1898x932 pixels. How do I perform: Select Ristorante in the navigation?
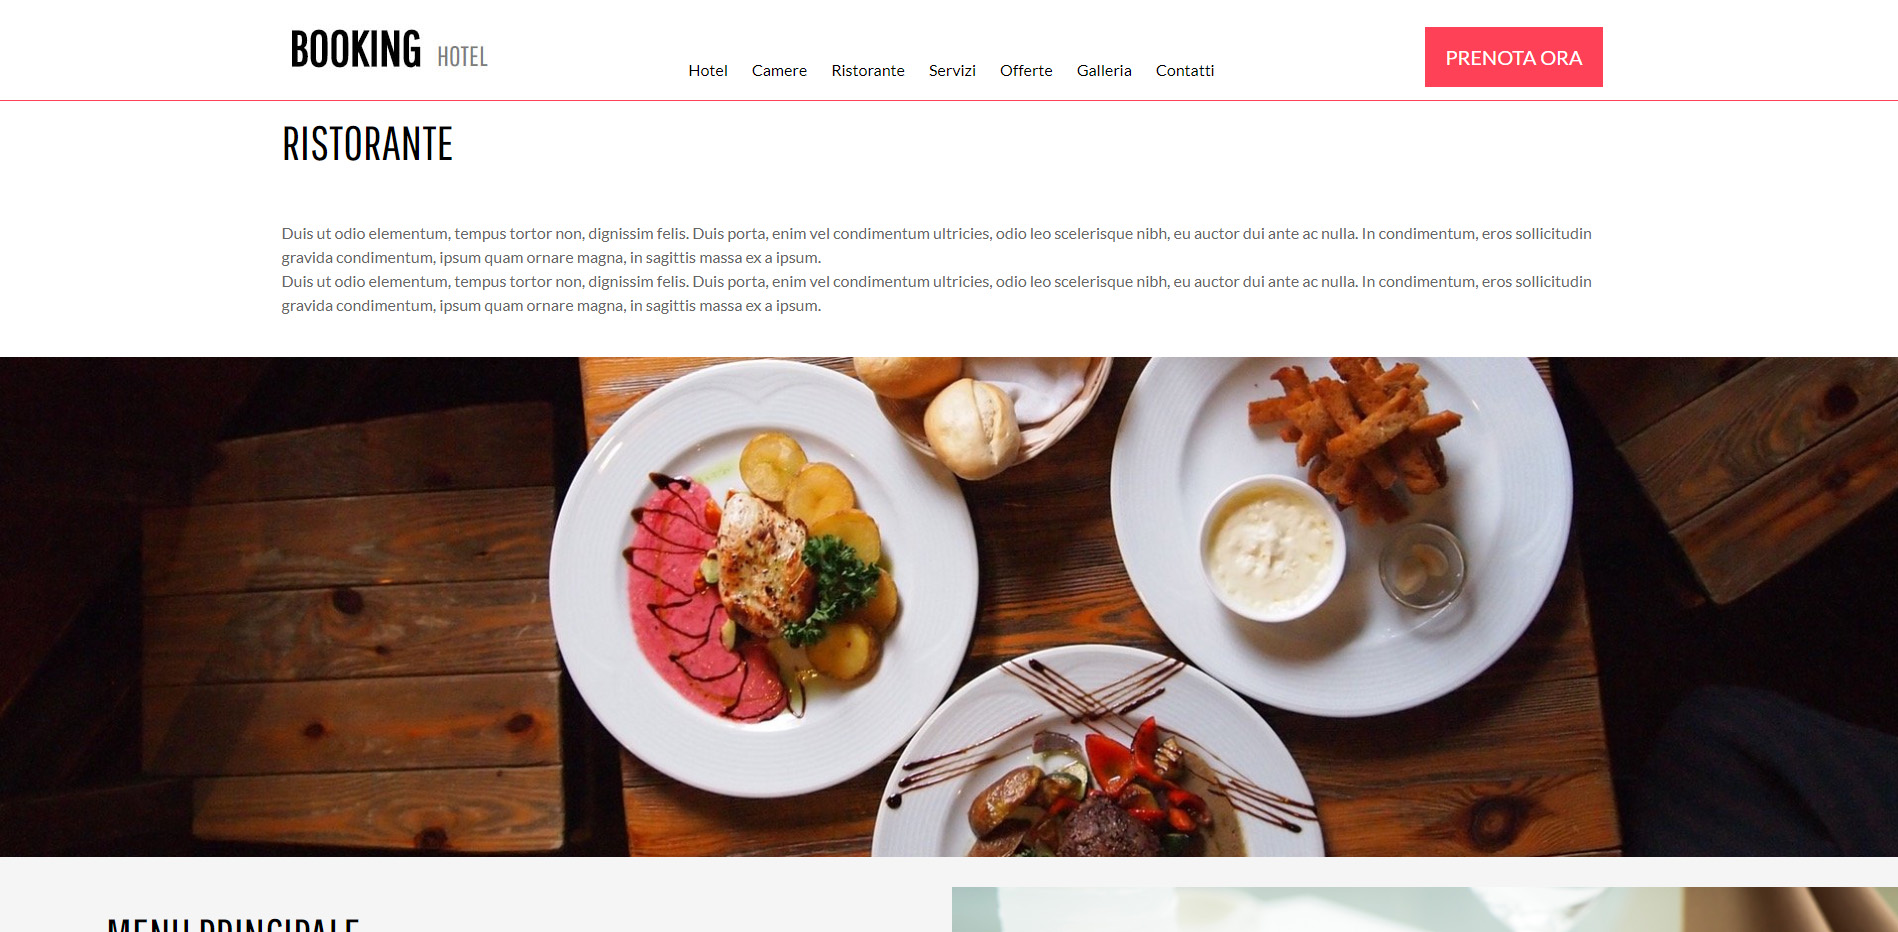point(868,70)
